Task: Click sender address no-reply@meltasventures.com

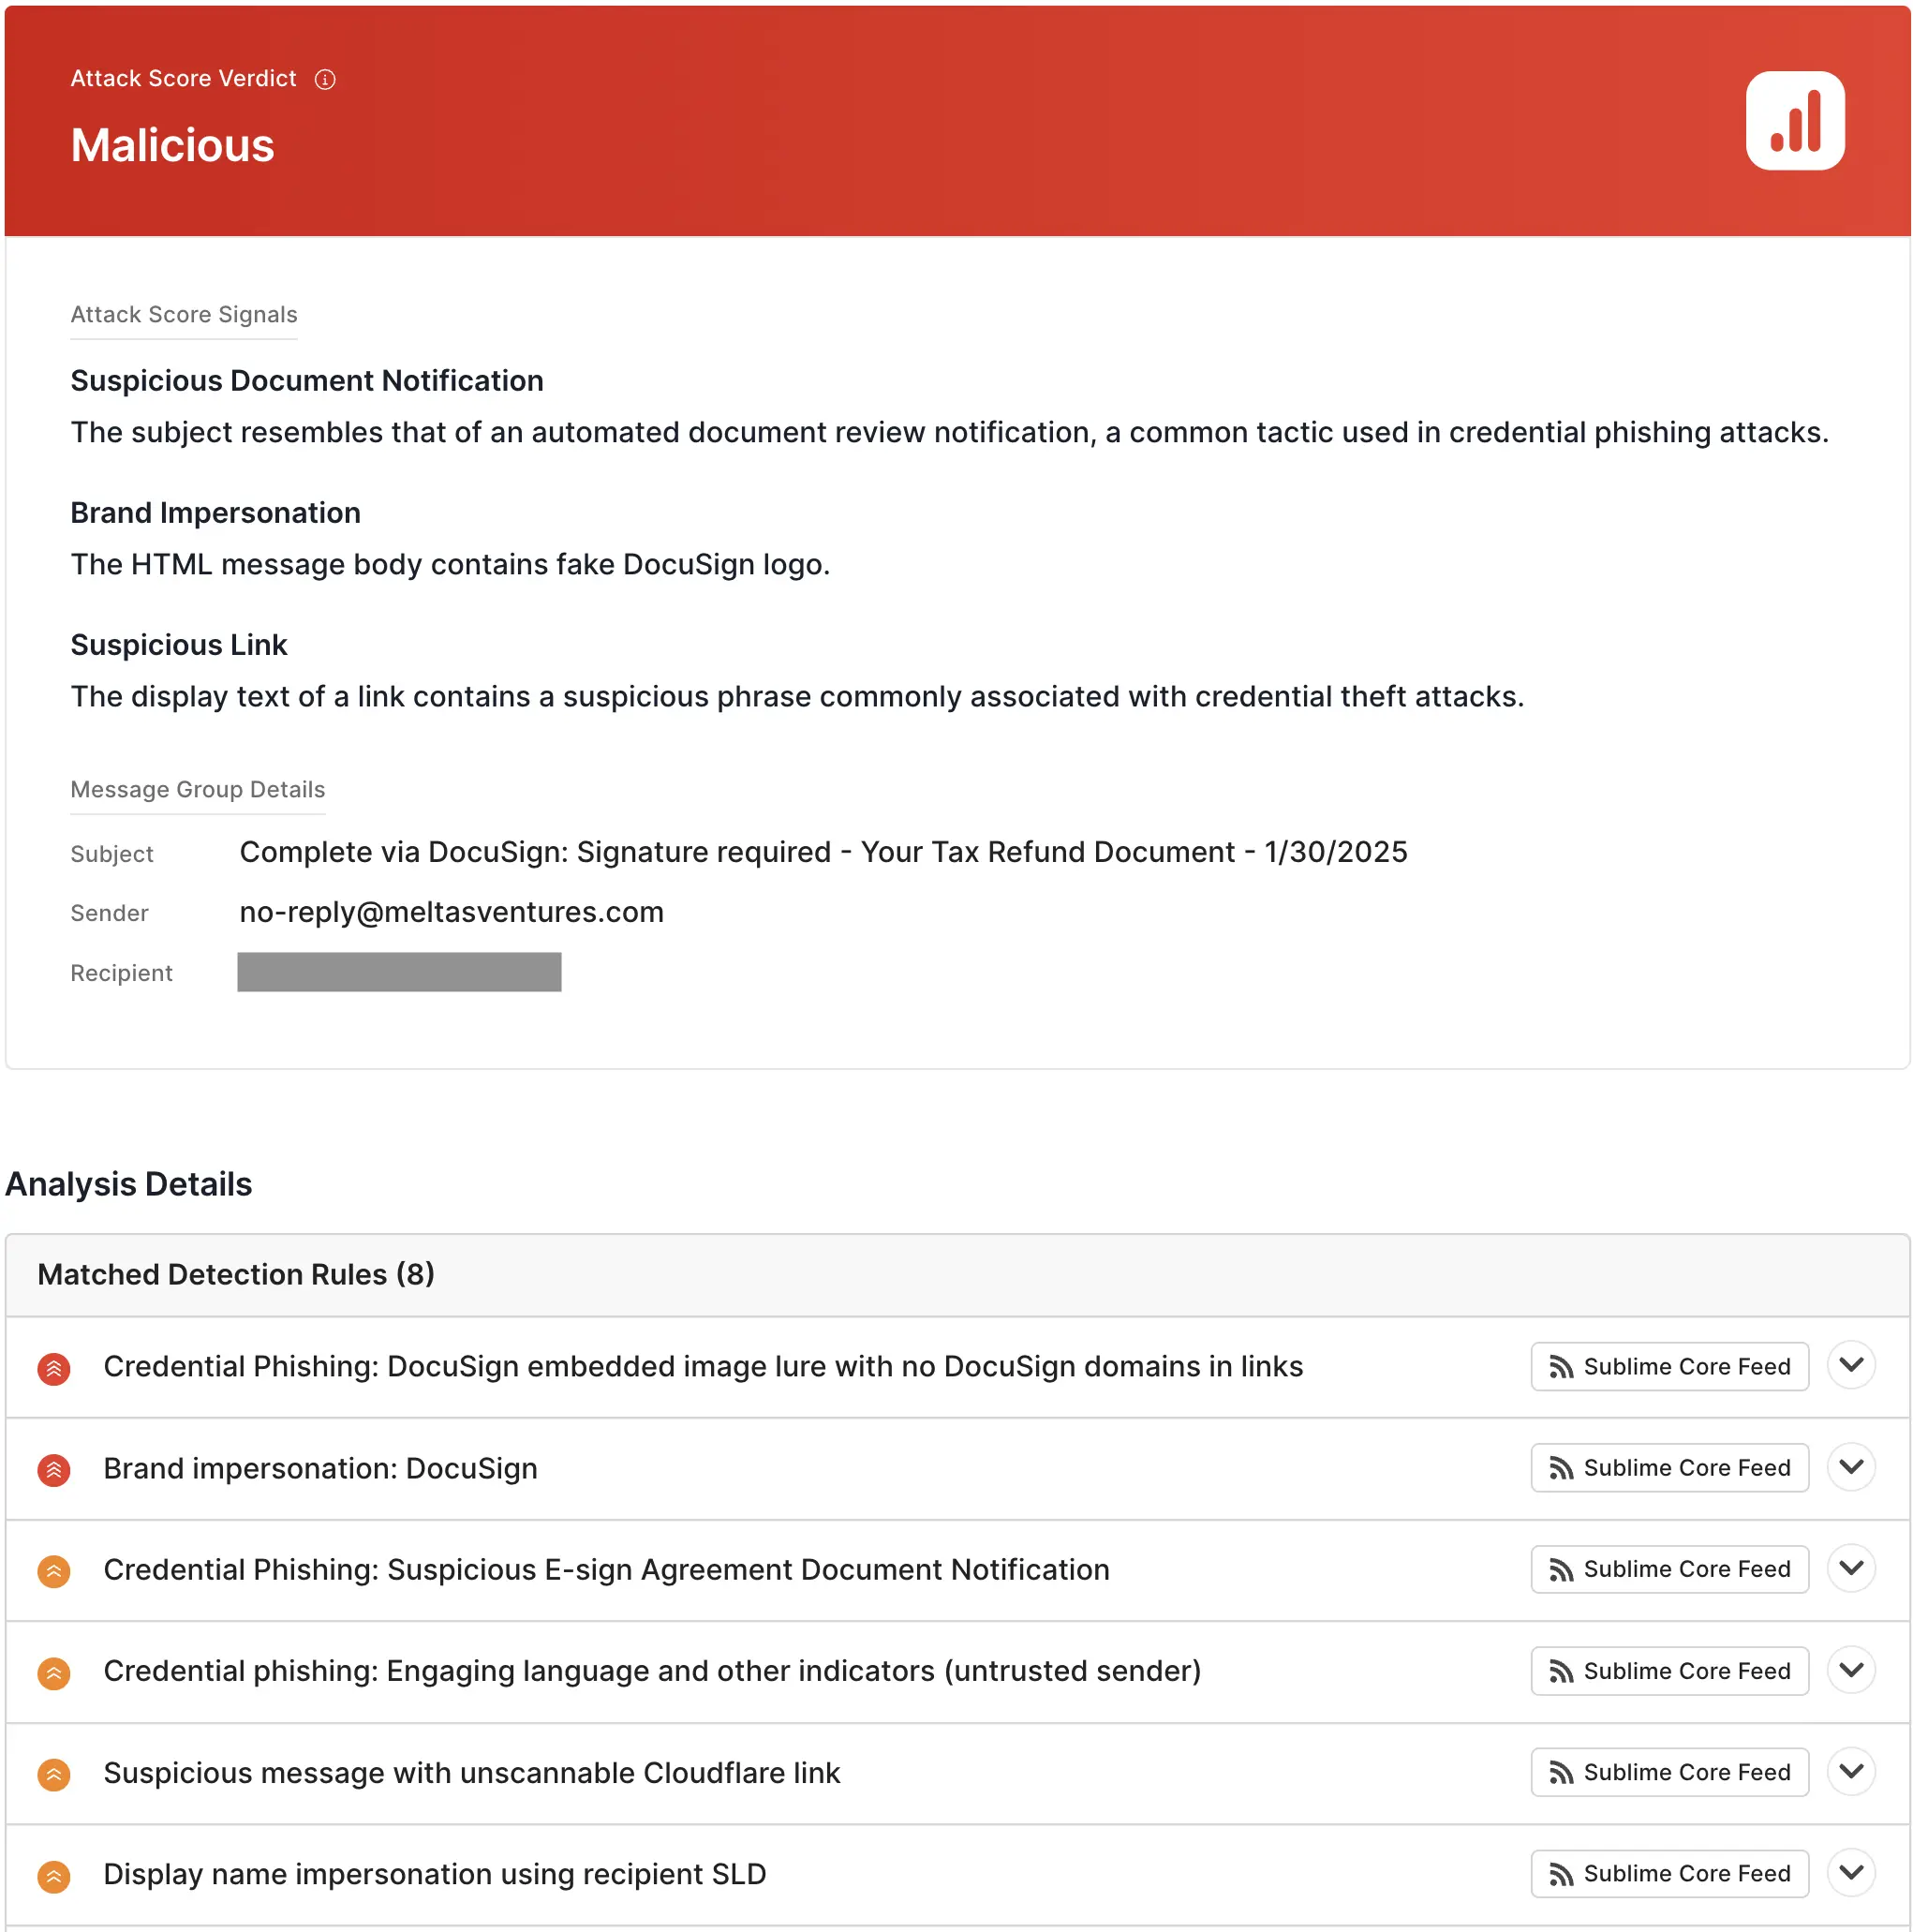Action: (451, 912)
